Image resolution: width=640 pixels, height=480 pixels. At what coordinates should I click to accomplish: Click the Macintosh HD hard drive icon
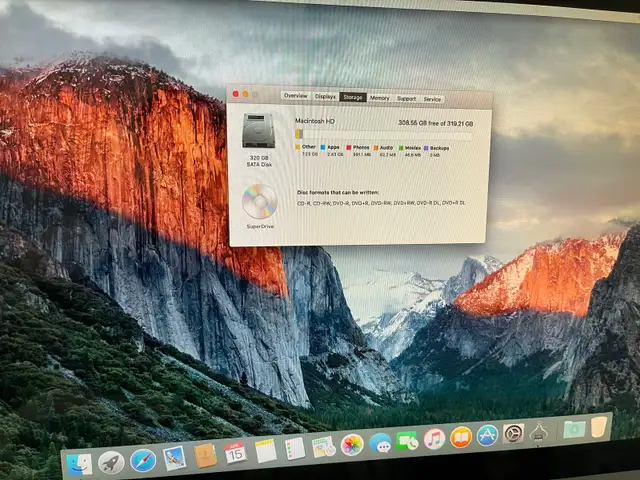(258, 131)
